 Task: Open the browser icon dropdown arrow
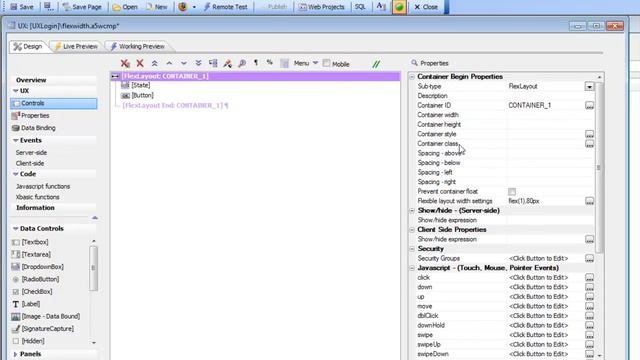[x=194, y=7]
